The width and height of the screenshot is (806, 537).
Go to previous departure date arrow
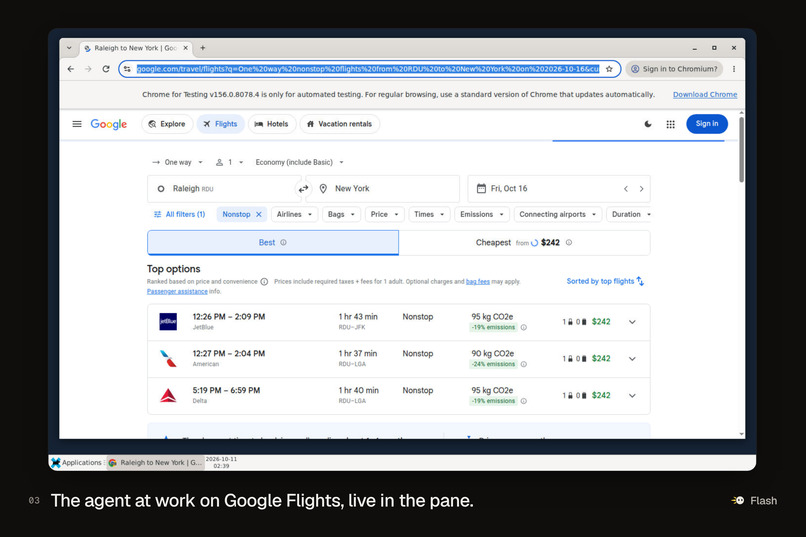point(626,189)
